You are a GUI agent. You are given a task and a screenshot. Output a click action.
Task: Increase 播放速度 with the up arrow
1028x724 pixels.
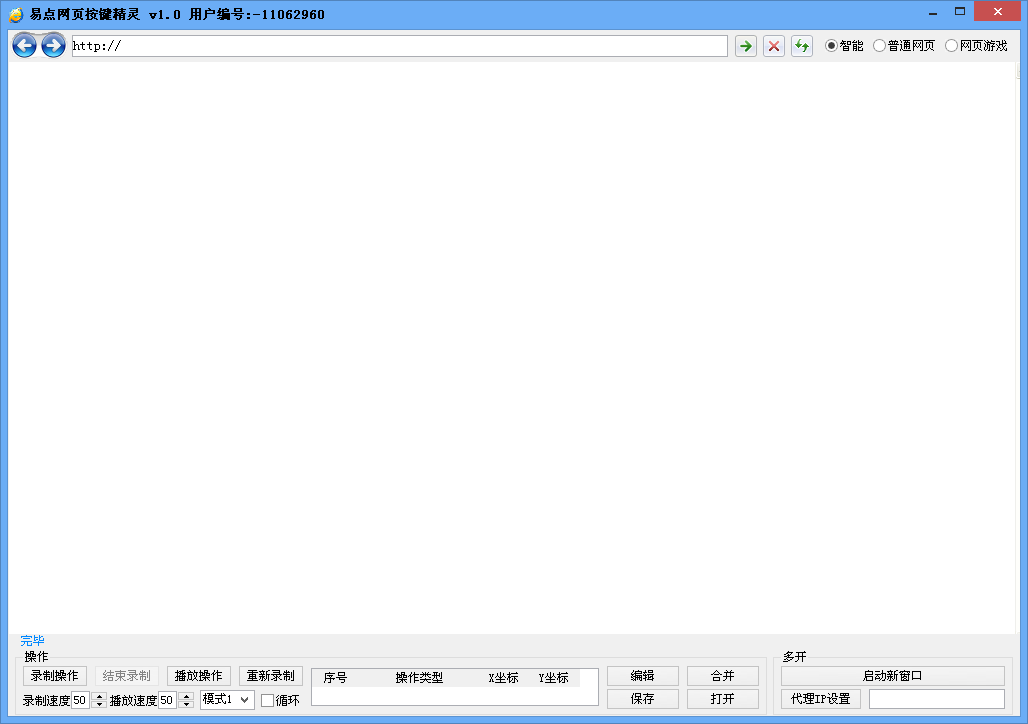[x=186, y=696]
